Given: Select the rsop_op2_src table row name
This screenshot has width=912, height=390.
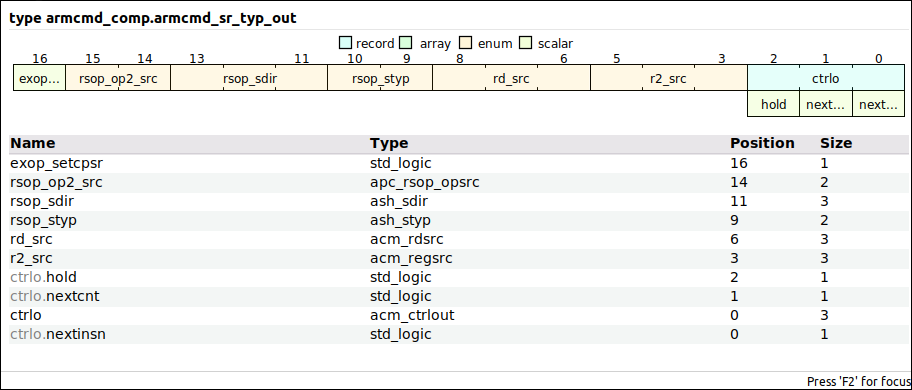Looking at the screenshot, I should pos(56,183).
